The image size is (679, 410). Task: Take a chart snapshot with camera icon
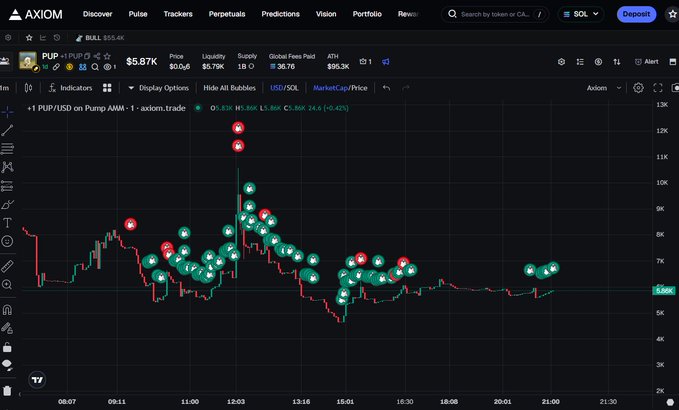(675, 88)
